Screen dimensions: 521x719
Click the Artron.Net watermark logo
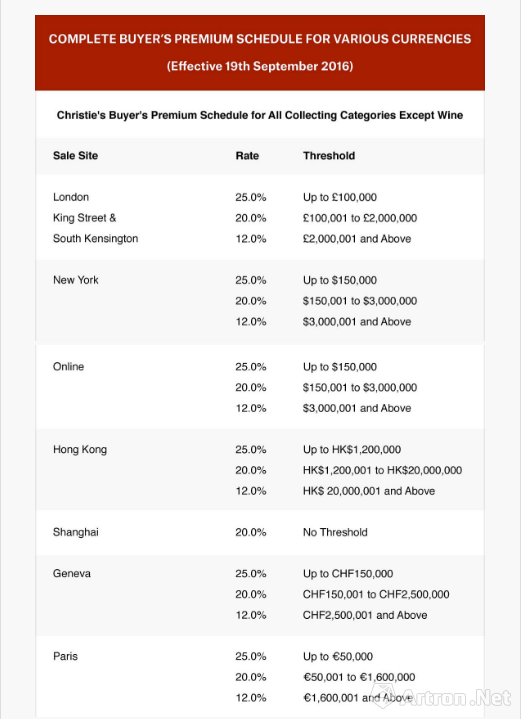441,697
